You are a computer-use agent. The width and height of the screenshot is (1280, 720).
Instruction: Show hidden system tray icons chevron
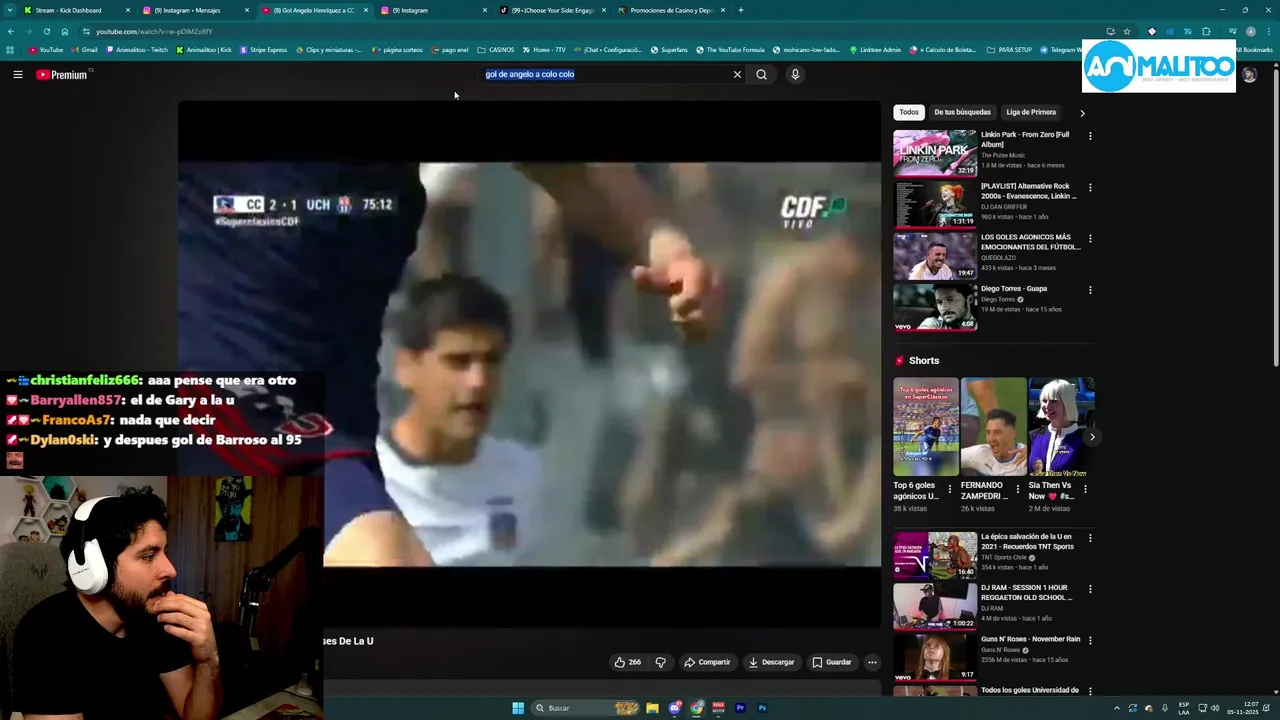[x=1117, y=708]
